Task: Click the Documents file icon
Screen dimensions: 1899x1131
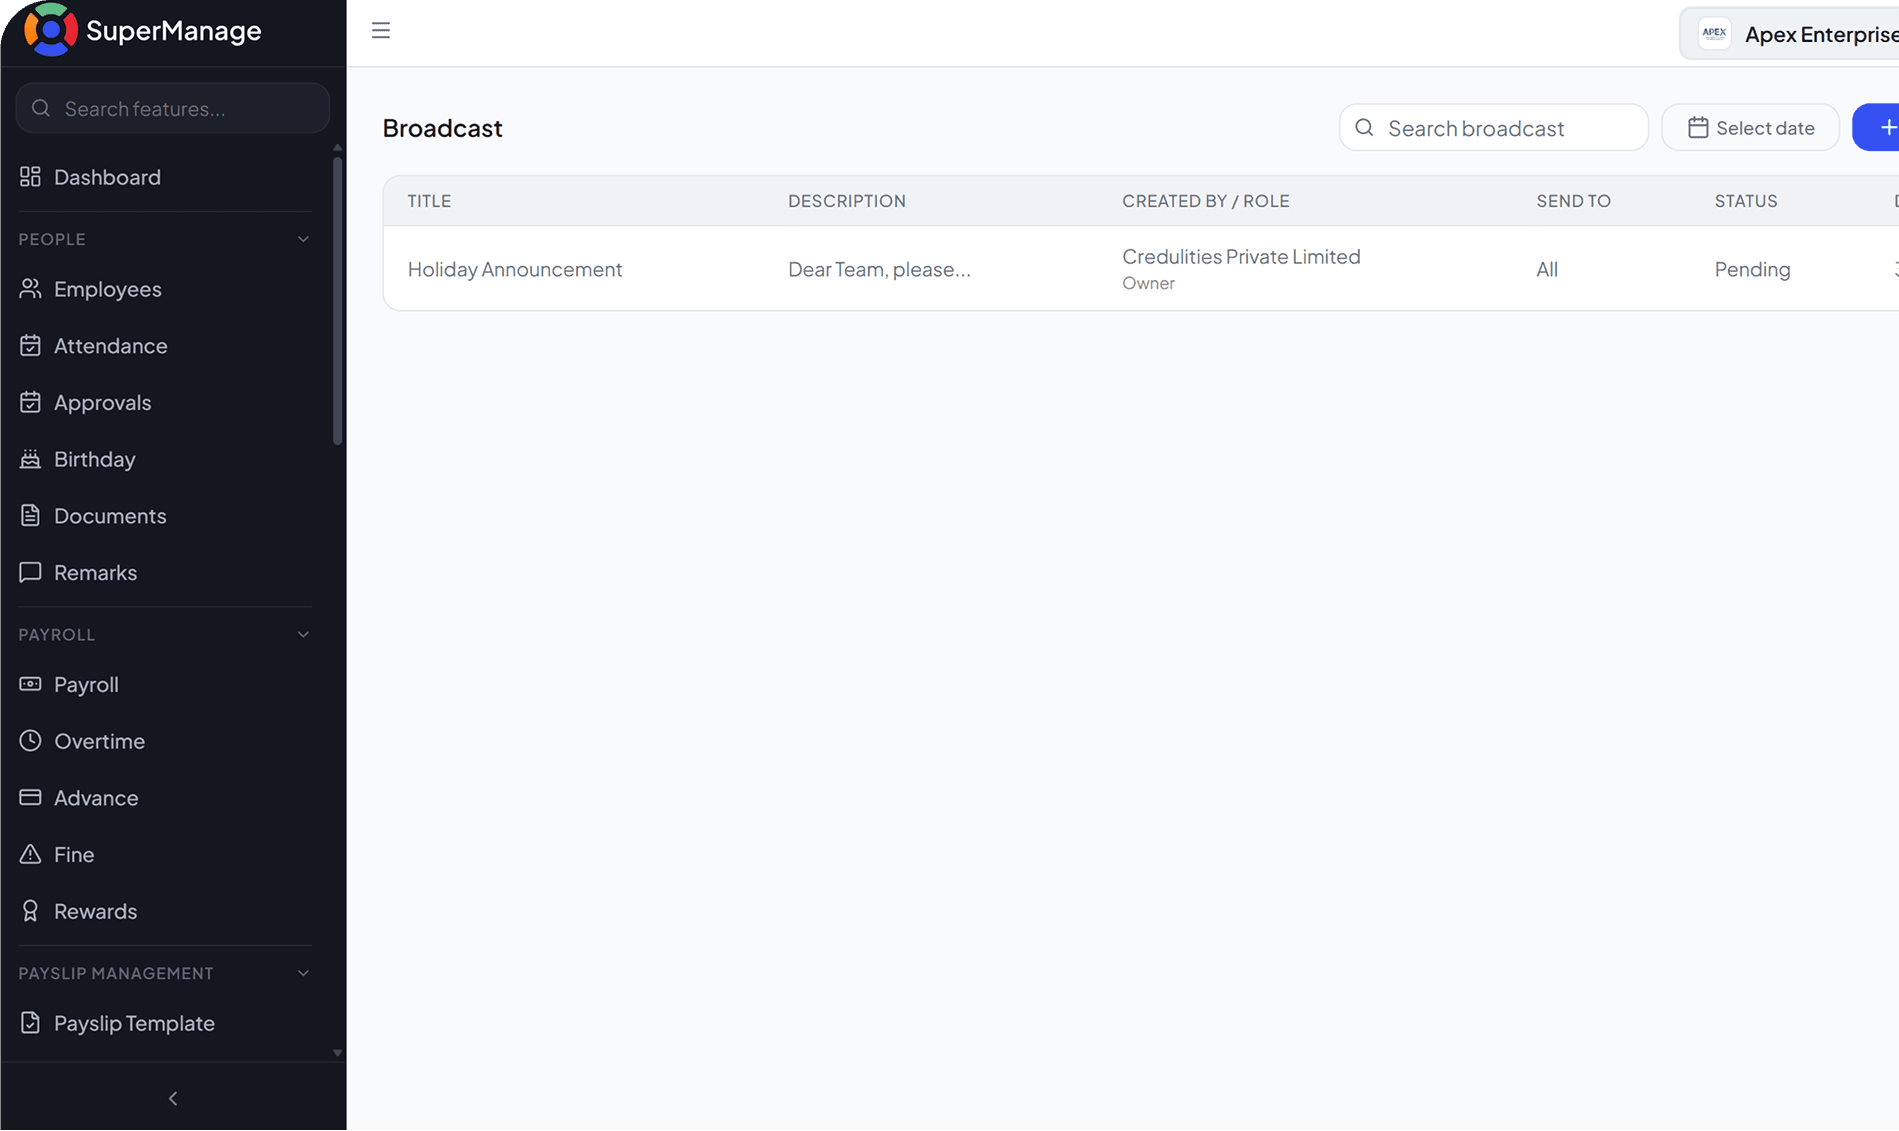Action: pos(30,516)
